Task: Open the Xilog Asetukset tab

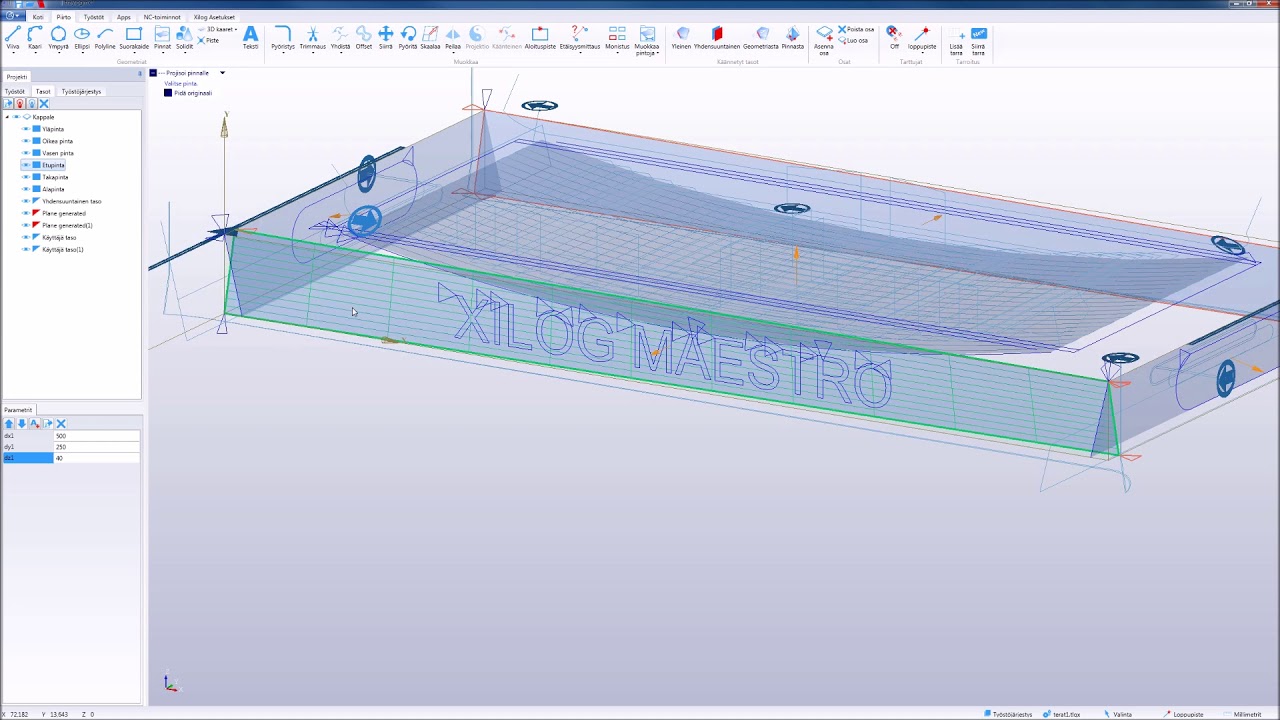Action: pos(214,17)
